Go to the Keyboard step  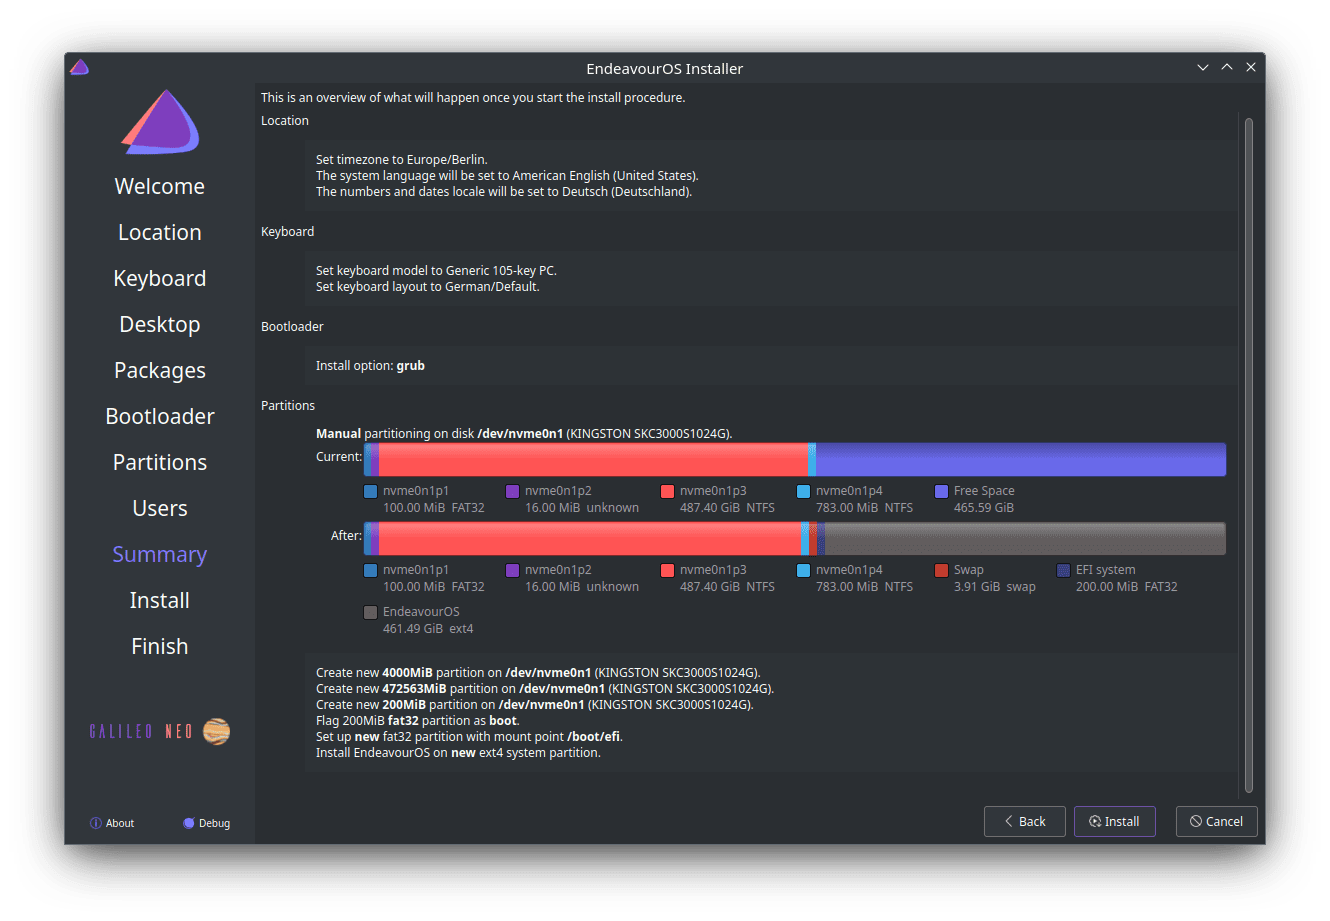coord(160,279)
